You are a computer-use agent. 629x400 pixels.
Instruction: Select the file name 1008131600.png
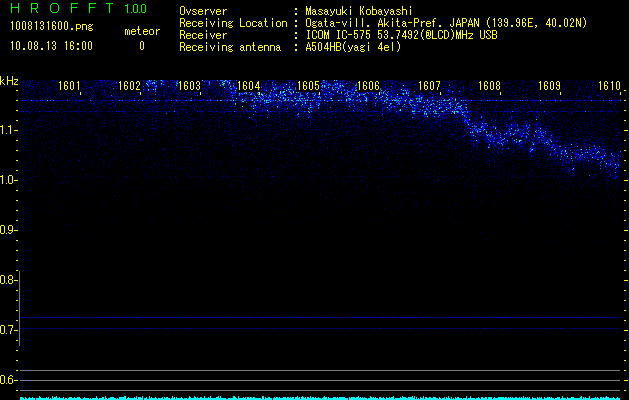tap(52, 27)
